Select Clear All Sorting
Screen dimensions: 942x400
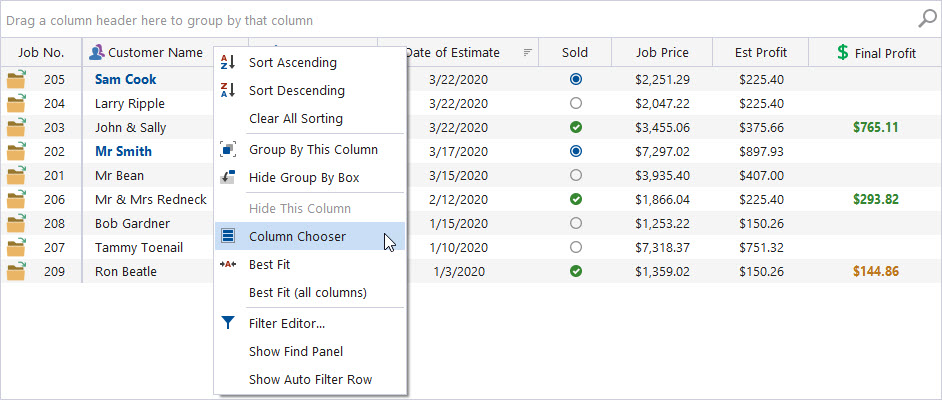[310, 118]
